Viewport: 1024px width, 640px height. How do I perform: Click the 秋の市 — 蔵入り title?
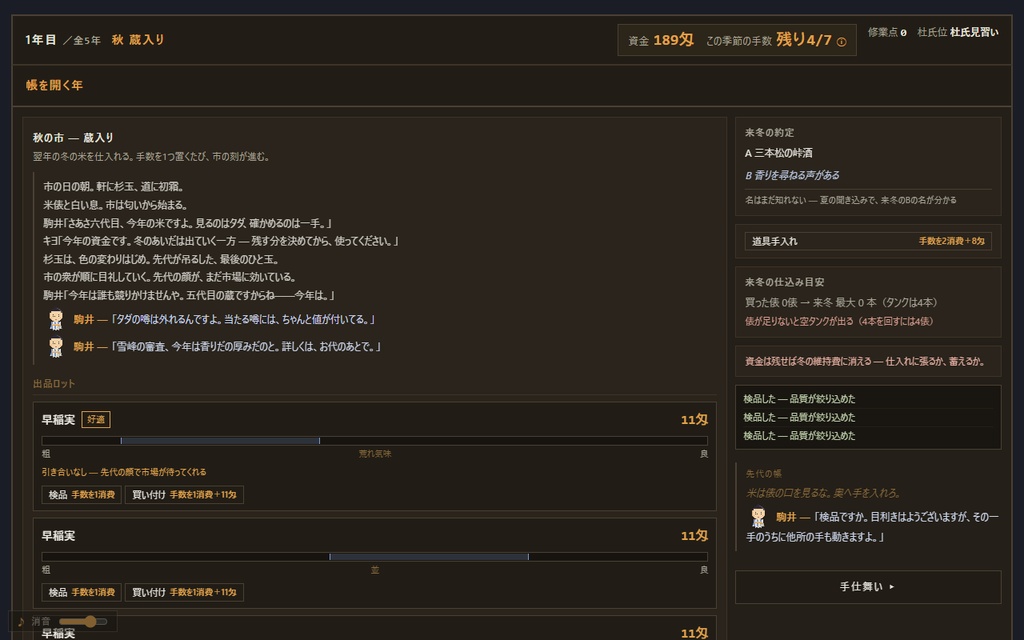[x=73, y=138]
